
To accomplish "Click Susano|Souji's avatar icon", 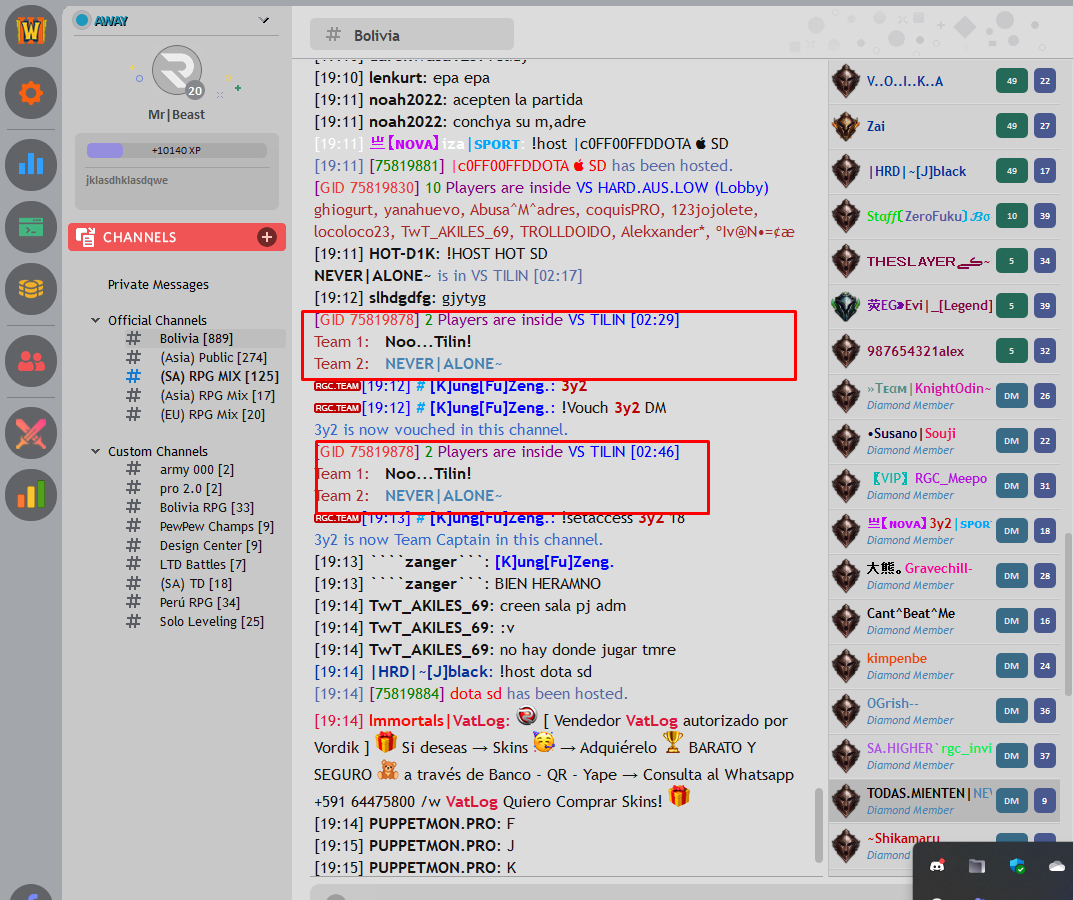I will coord(846,441).
